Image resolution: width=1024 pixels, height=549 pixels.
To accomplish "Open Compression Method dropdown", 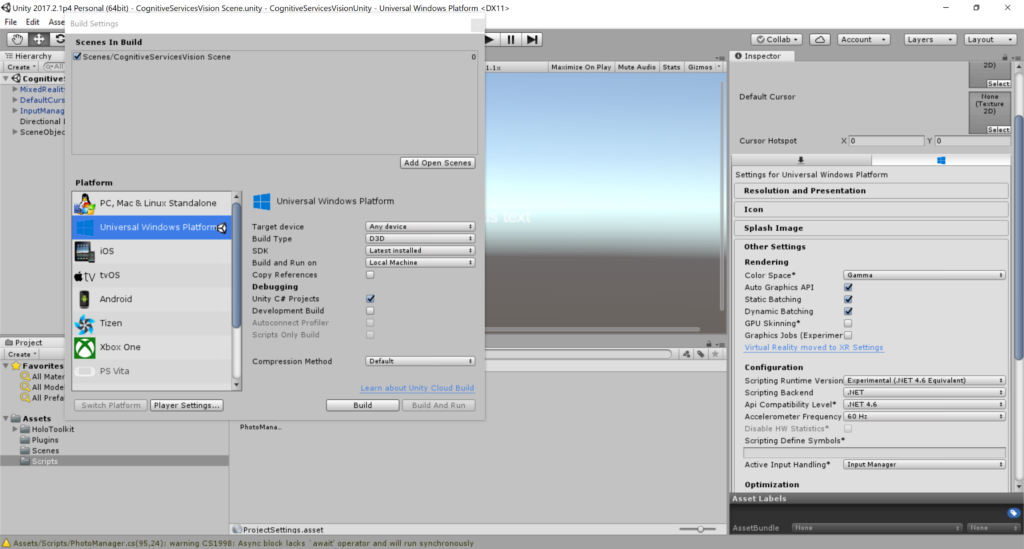I will pyautogui.click(x=420, y=361).
